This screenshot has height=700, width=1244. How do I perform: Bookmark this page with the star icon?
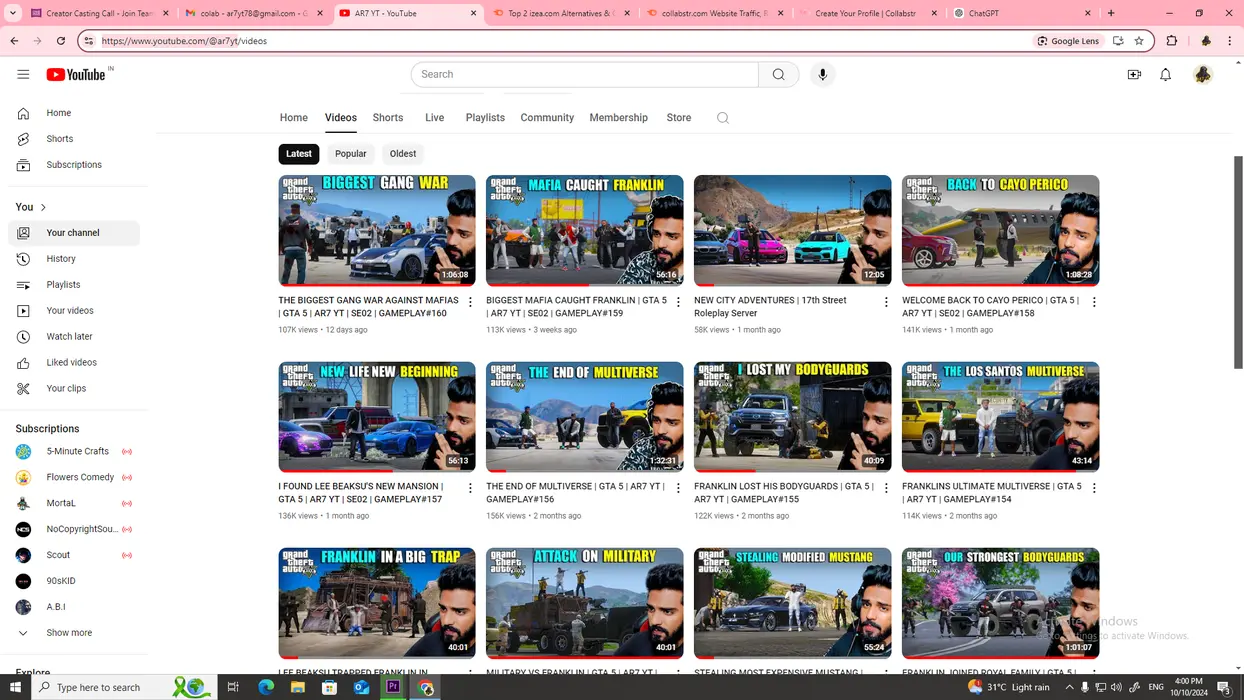tap(1139, 41)
